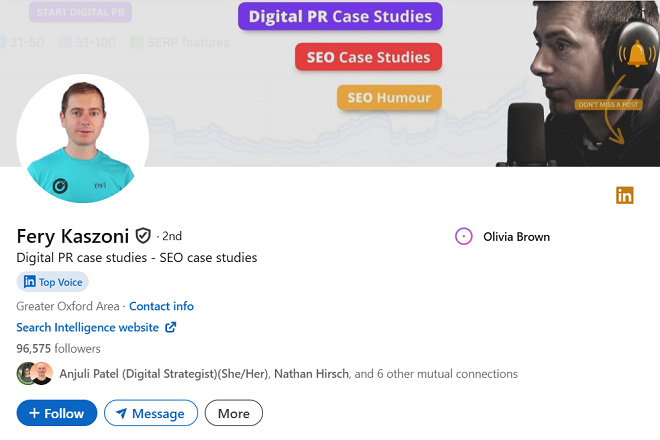Open the More options menu
This screenshot has height=440, width=660.
click(234, 413)
